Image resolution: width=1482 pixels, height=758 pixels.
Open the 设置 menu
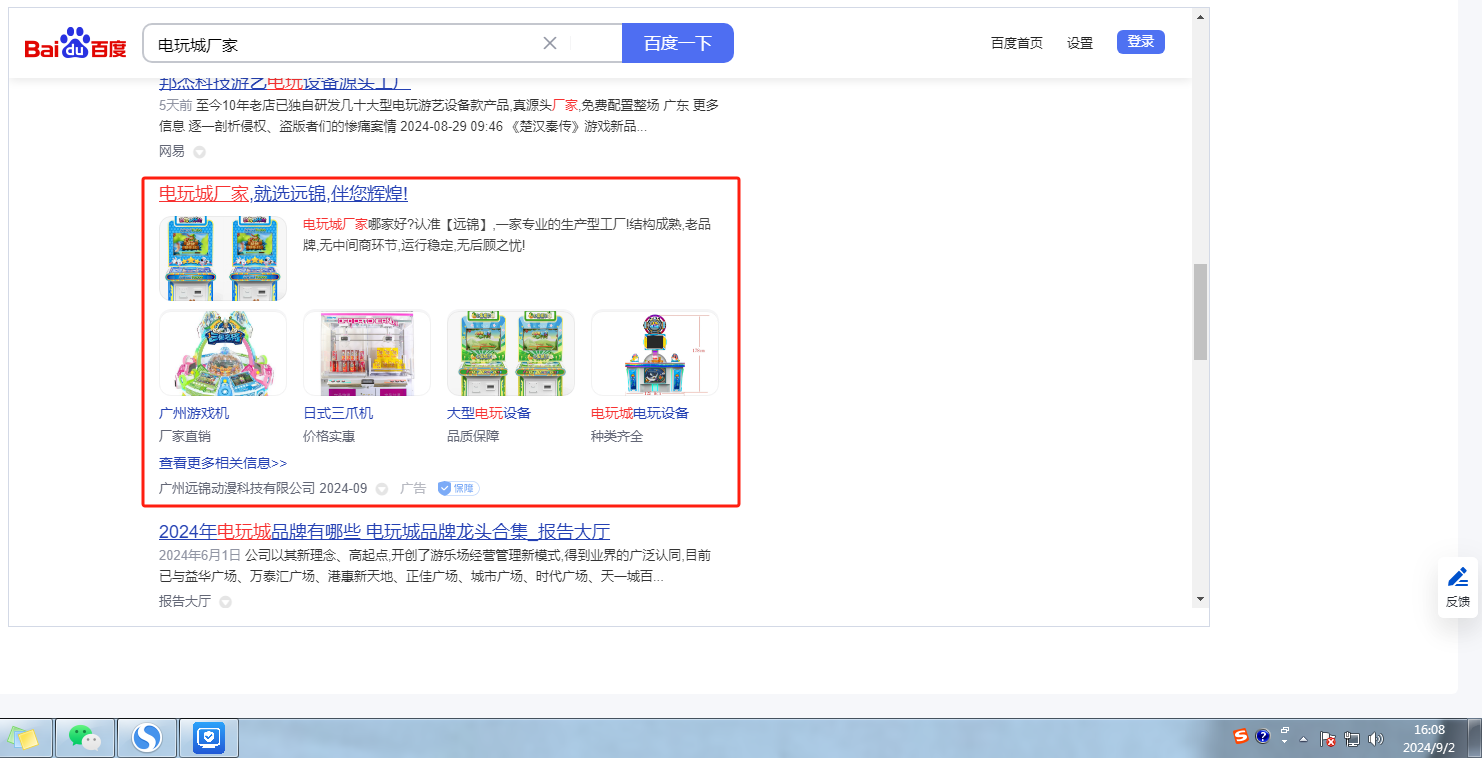1080,43
